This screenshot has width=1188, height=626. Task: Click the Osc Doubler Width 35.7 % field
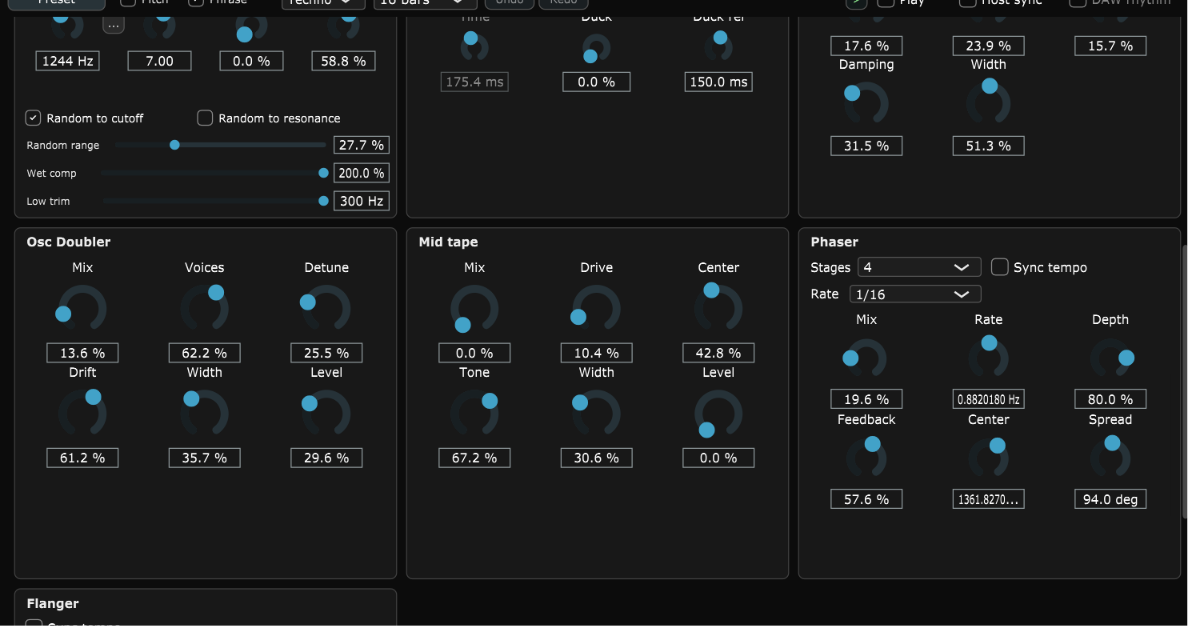pyautogui.click(x=205, y=458)
